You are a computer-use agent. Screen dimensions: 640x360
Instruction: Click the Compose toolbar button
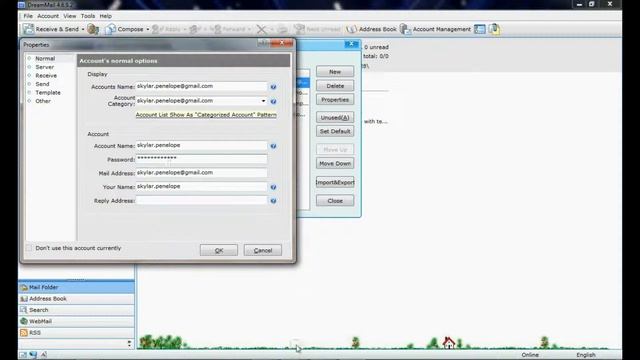124,29
